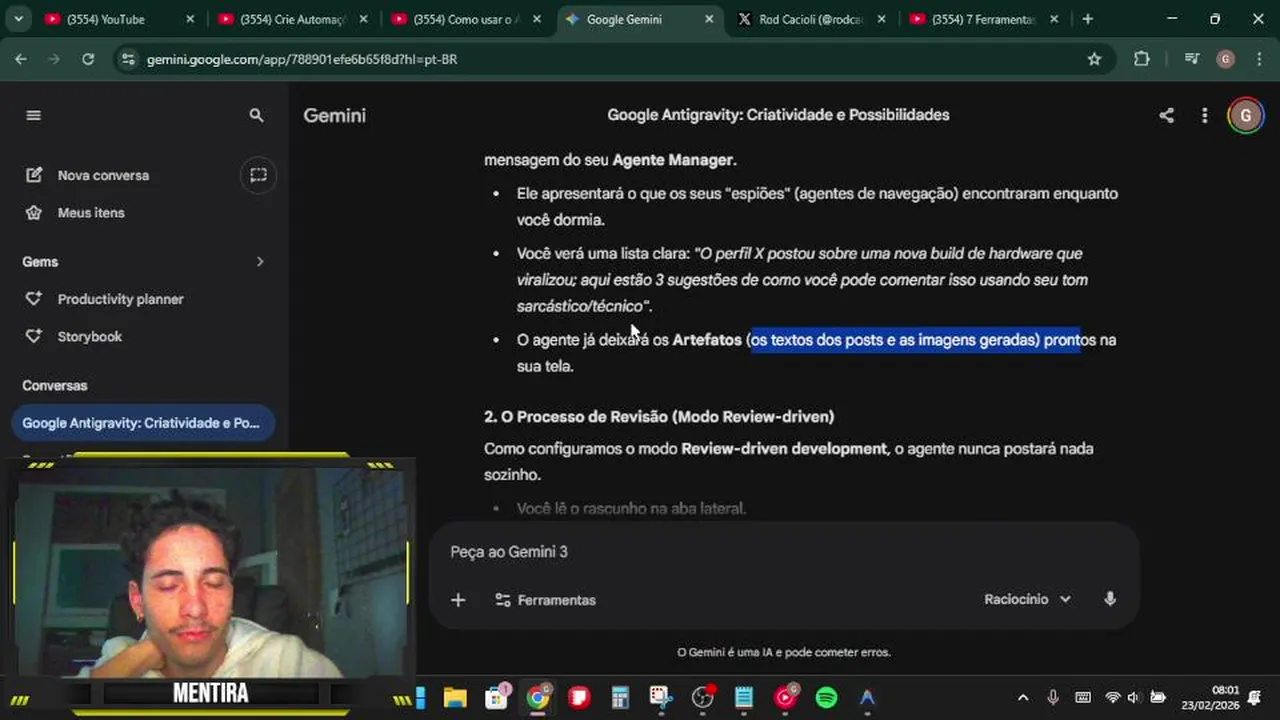Screen dimensions: 1280x720
Task: Open the Chrome profile avatar in toolbar
Action: pos(1225,59)
